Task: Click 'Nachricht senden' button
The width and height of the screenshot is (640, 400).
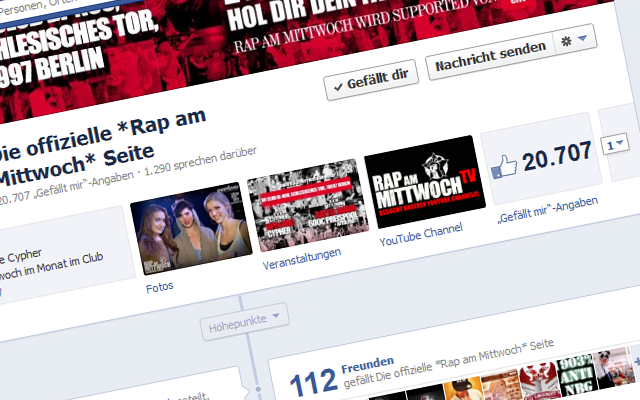Action: 489,56
